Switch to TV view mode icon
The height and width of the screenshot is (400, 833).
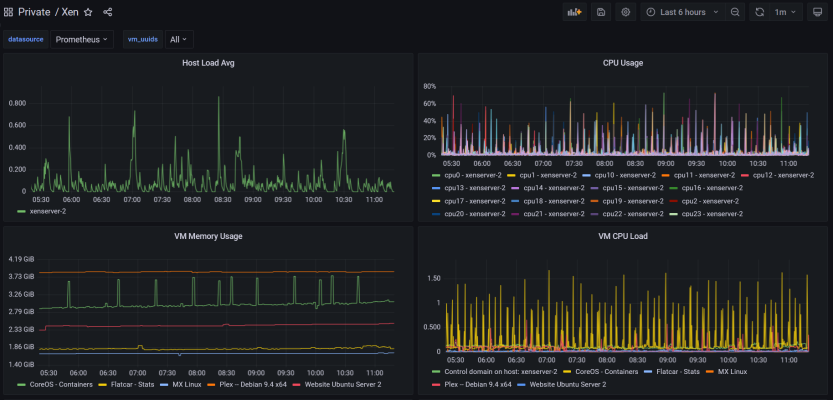817,12
